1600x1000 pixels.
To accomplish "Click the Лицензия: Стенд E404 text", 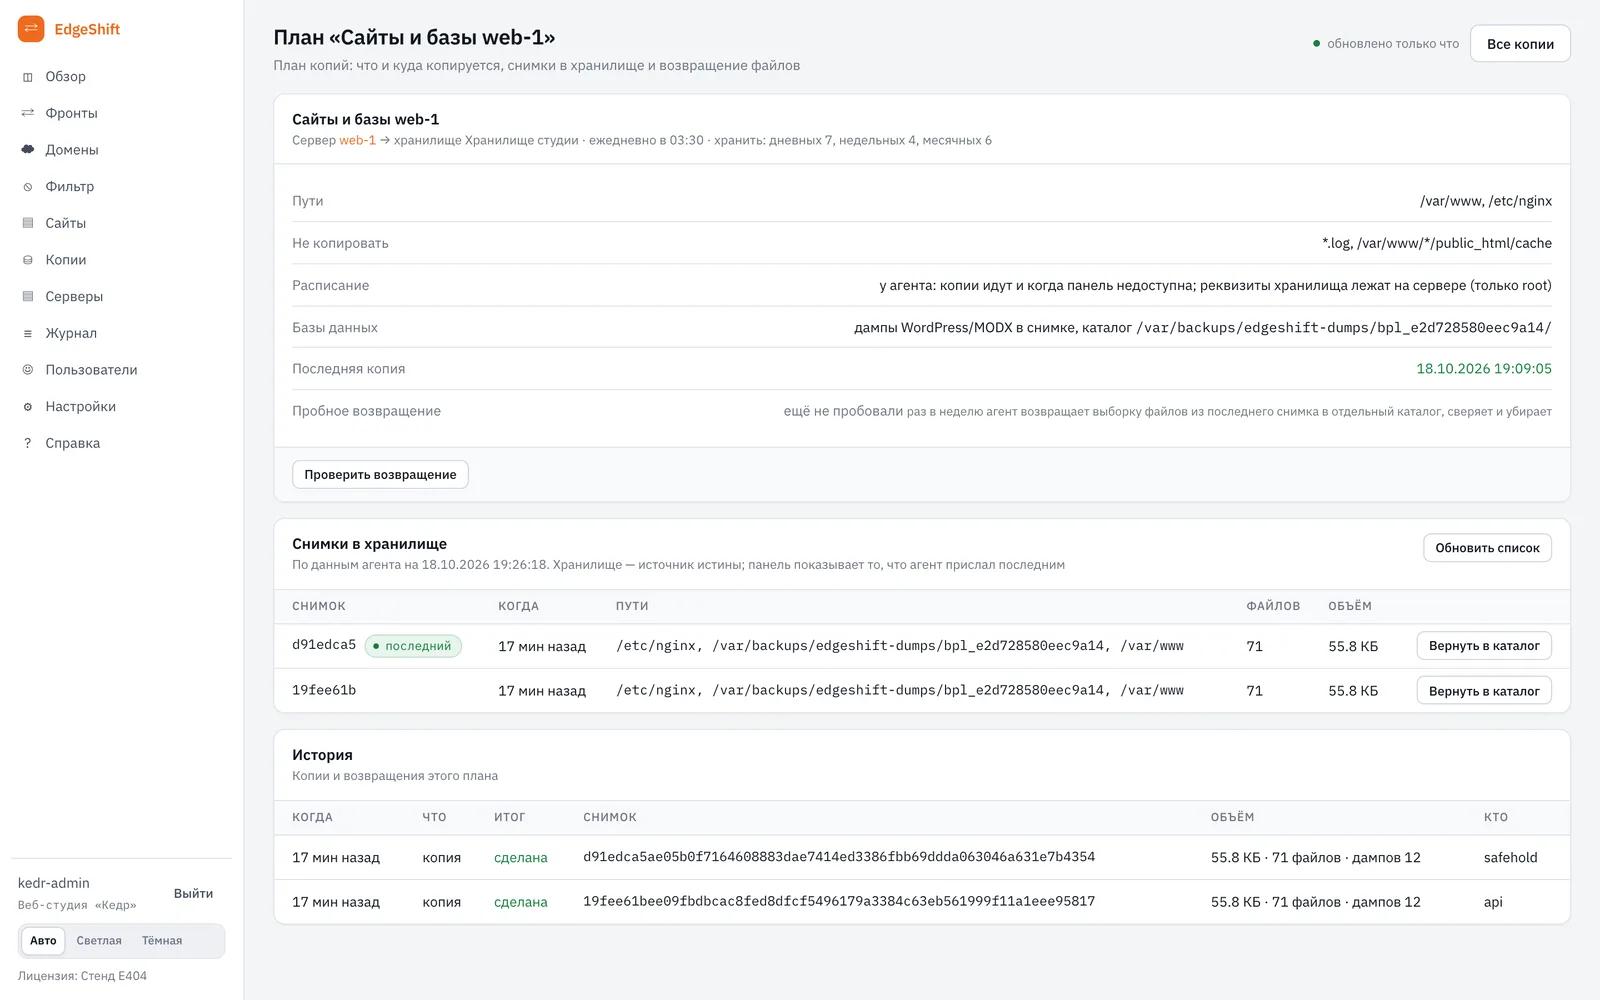I will pyautogui.click(x=82, y=976).
